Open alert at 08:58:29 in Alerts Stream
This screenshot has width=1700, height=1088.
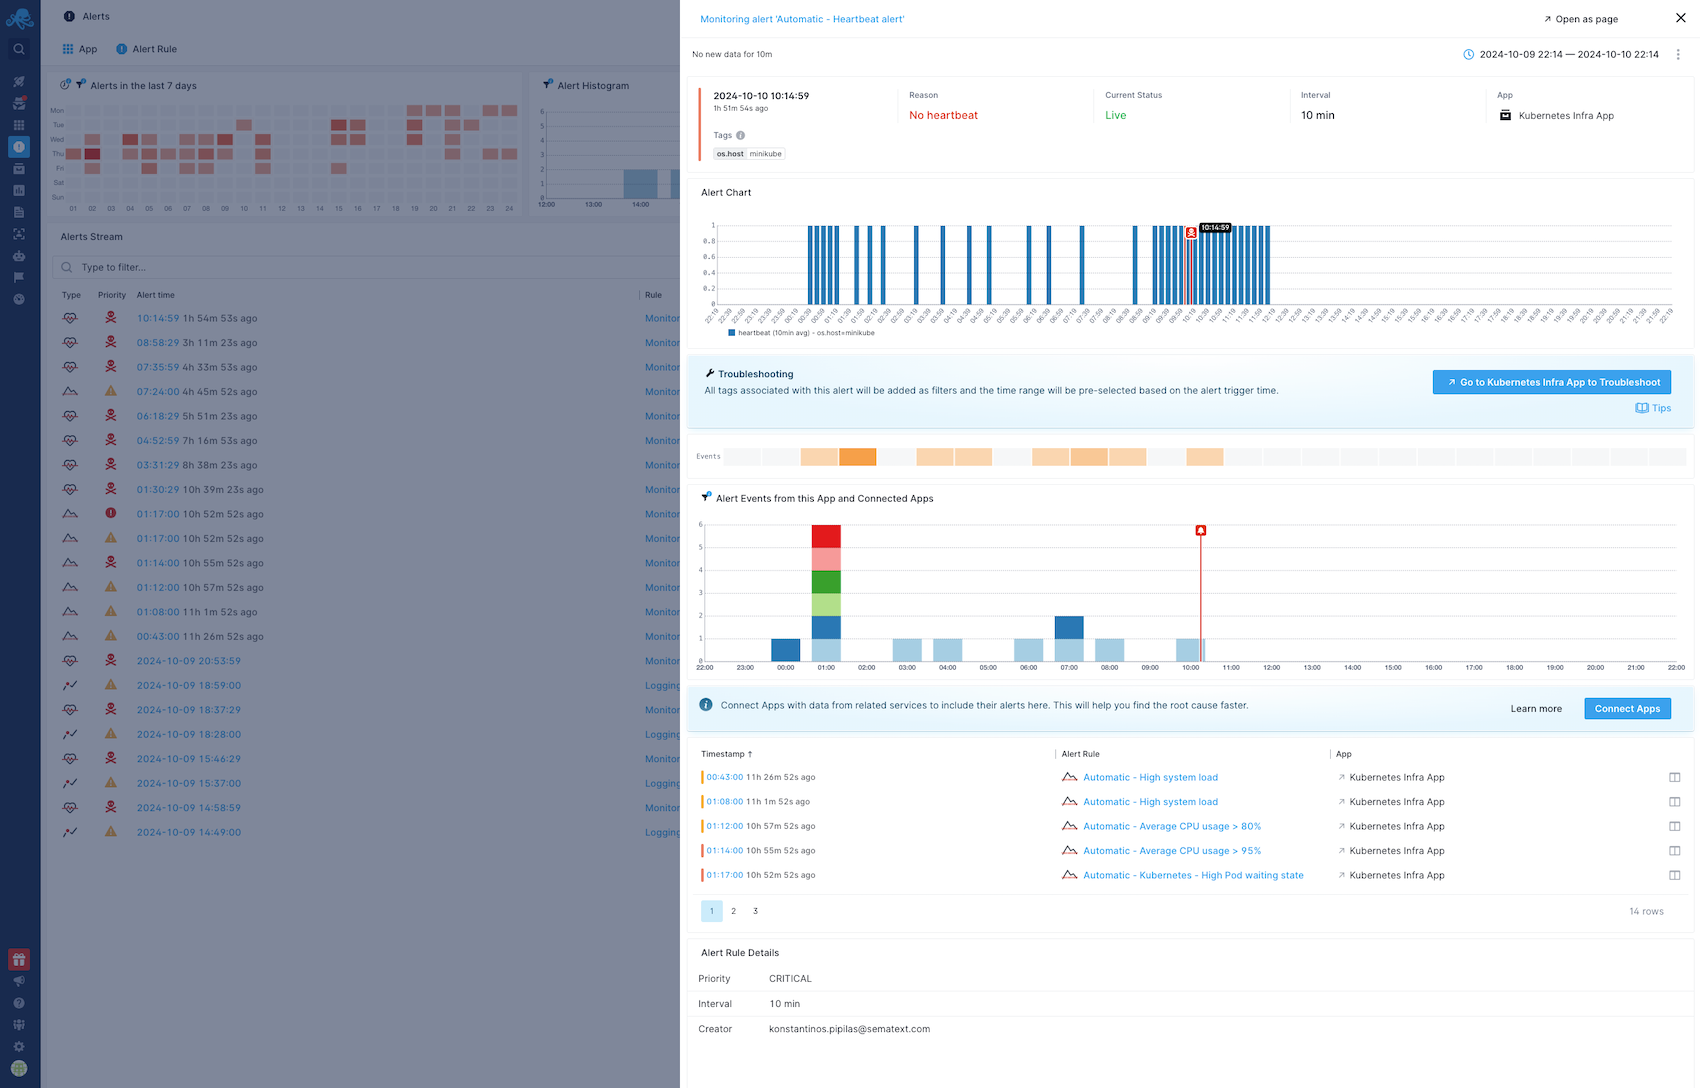tap(158, 343)
